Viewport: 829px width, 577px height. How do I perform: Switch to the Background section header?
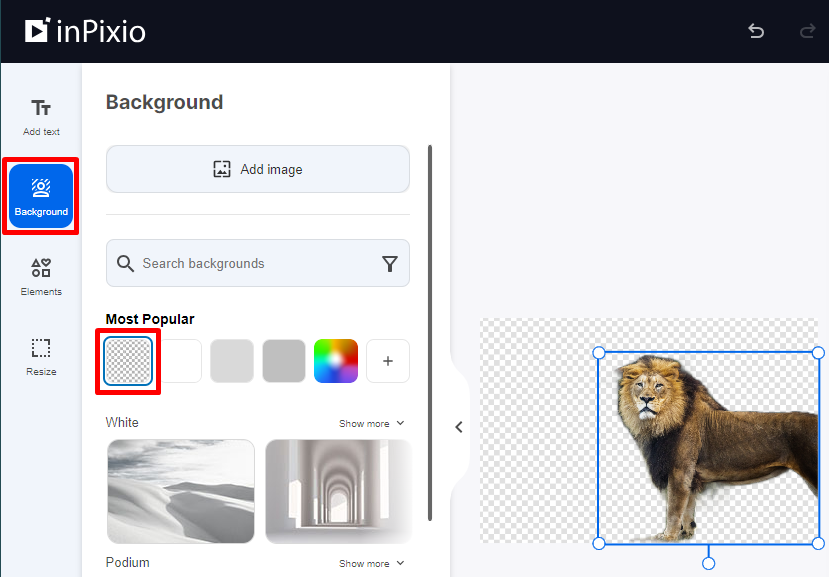[x=164, y=102]
